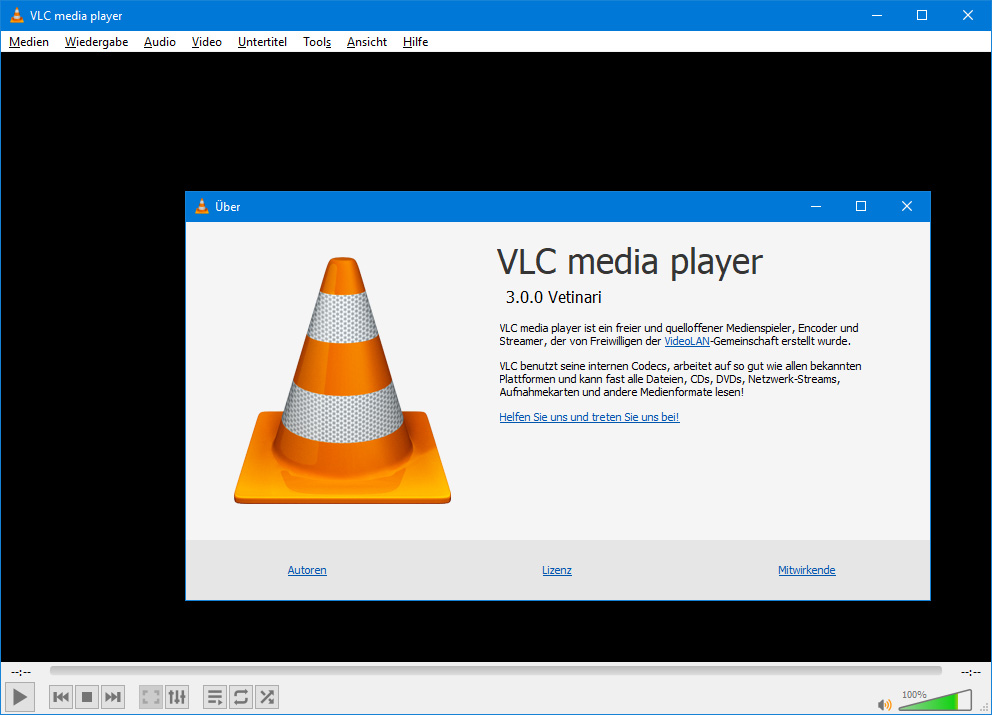Viewport: 992px width, 715px height.
Task: Open the Lizenz link
Action: (557, 570)
